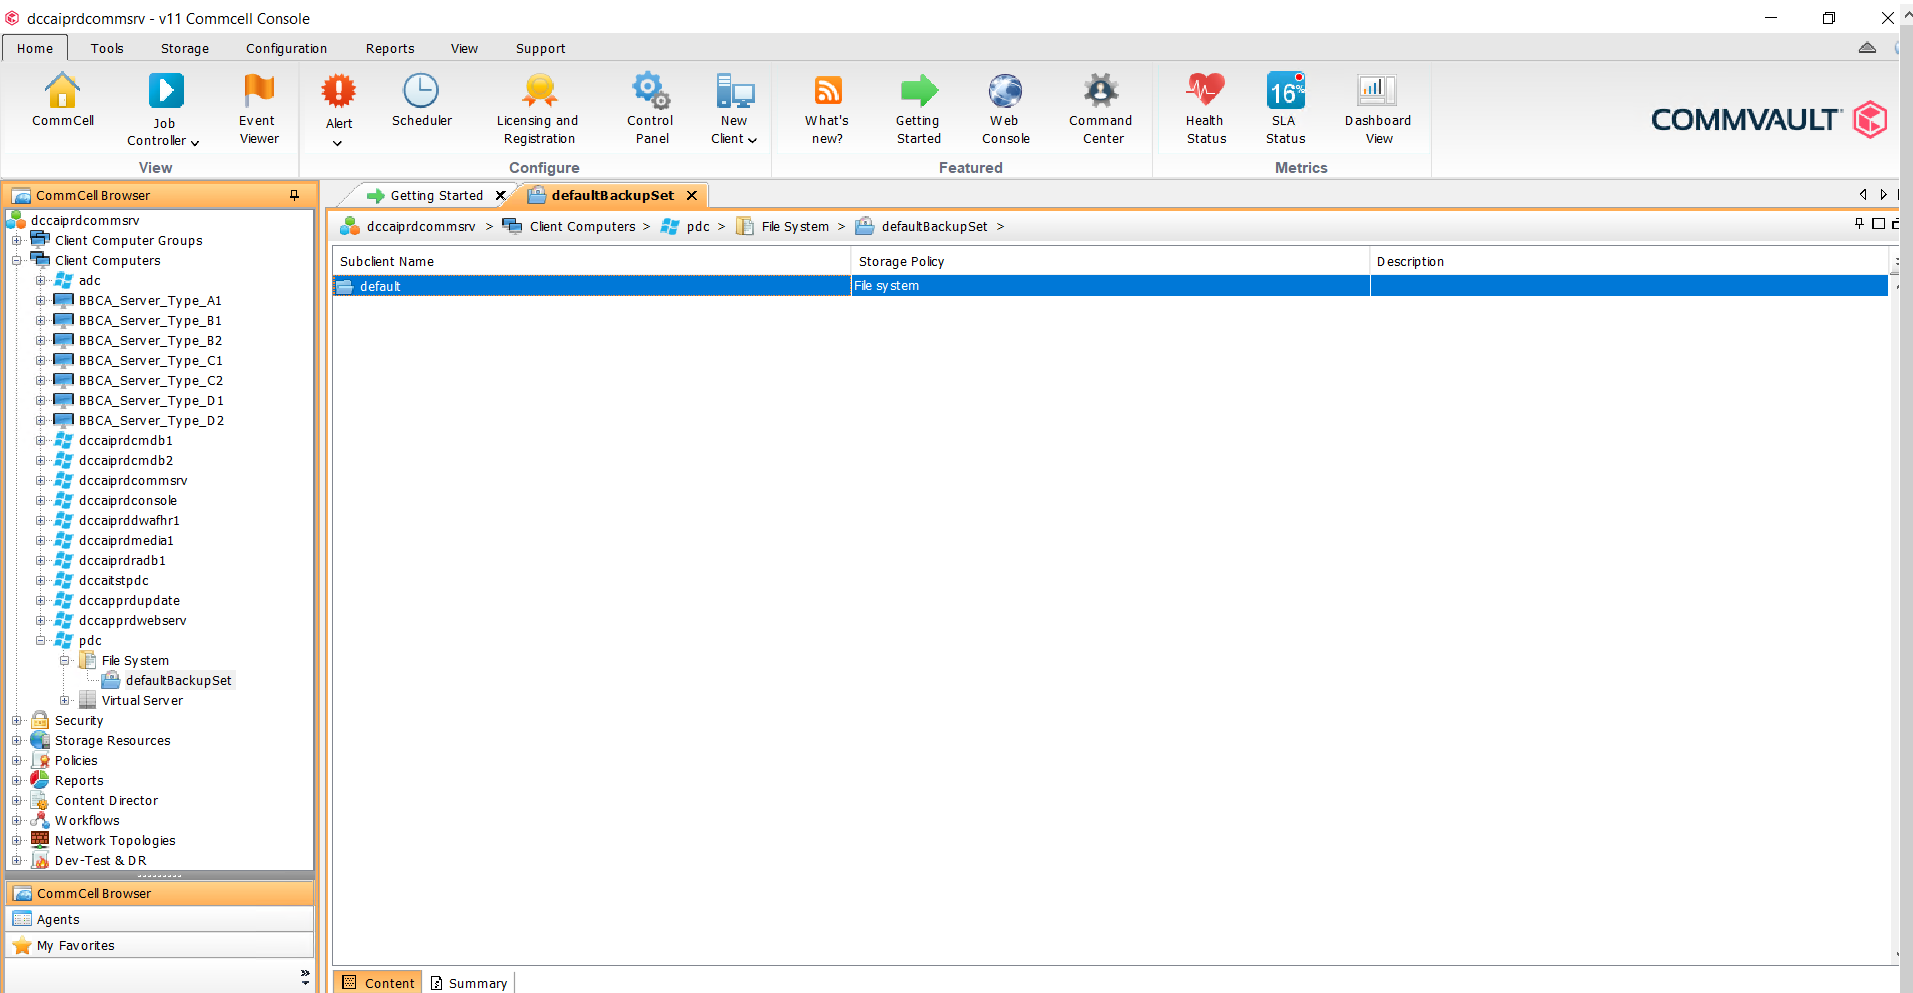Collapse the ribbon with up arrow
The width and height of the screenshot is (1913, 993).
coord(1867,48)
